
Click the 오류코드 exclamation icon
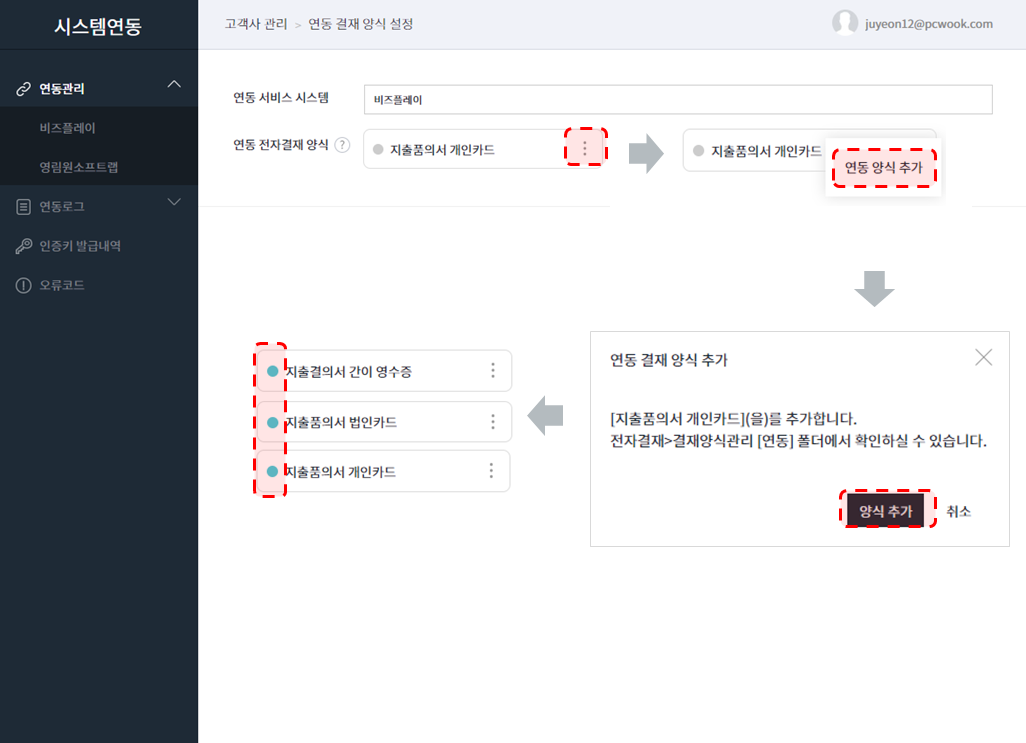coord(23,286)
